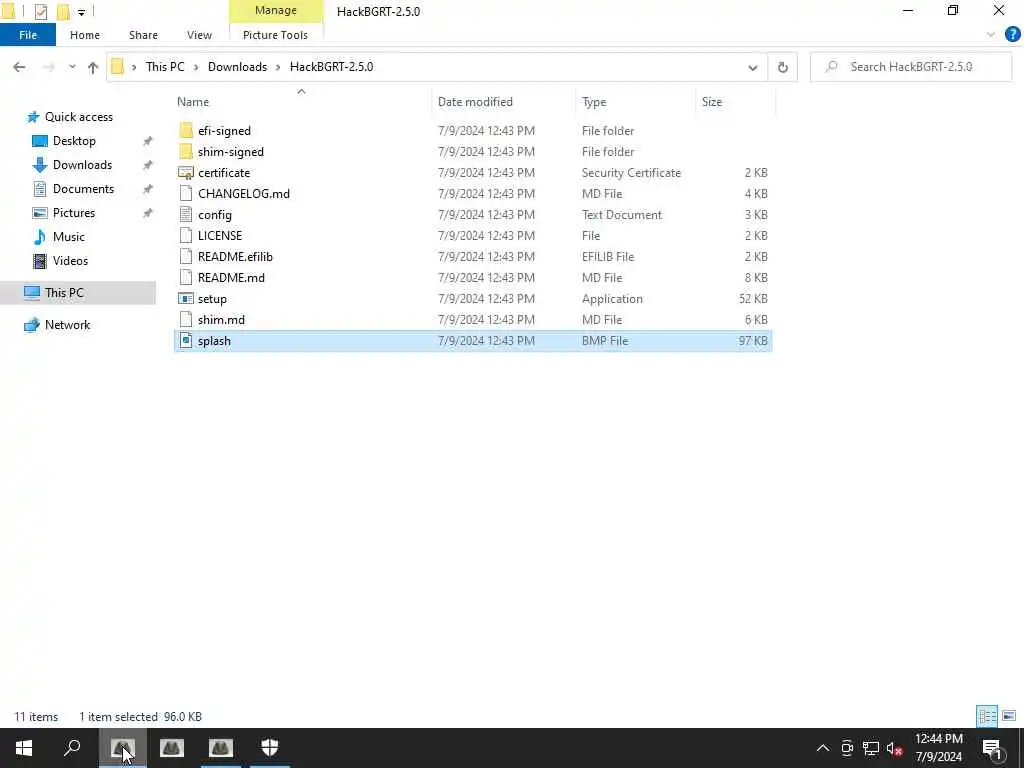Open the Picture Tools tab
This screenshot has width=1024, height=768.
[x=275, y=35]
